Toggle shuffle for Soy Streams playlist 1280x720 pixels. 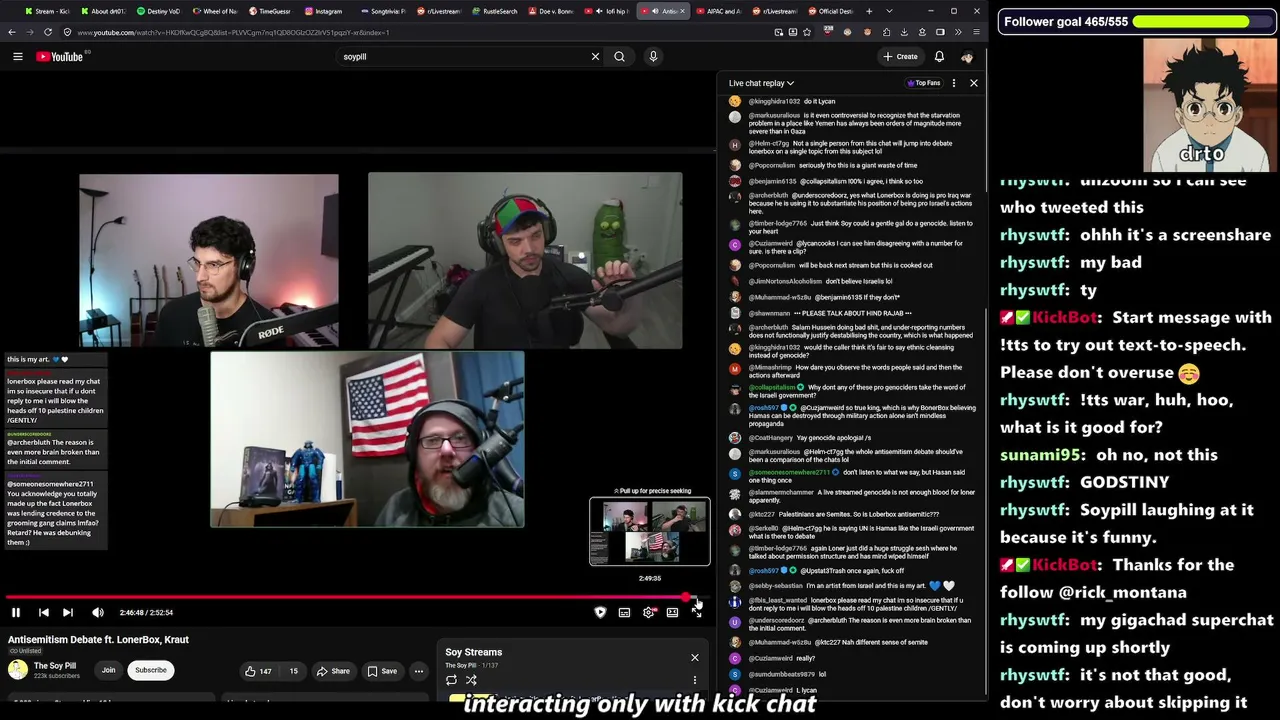pyautogui.click(x=471, y=680)
